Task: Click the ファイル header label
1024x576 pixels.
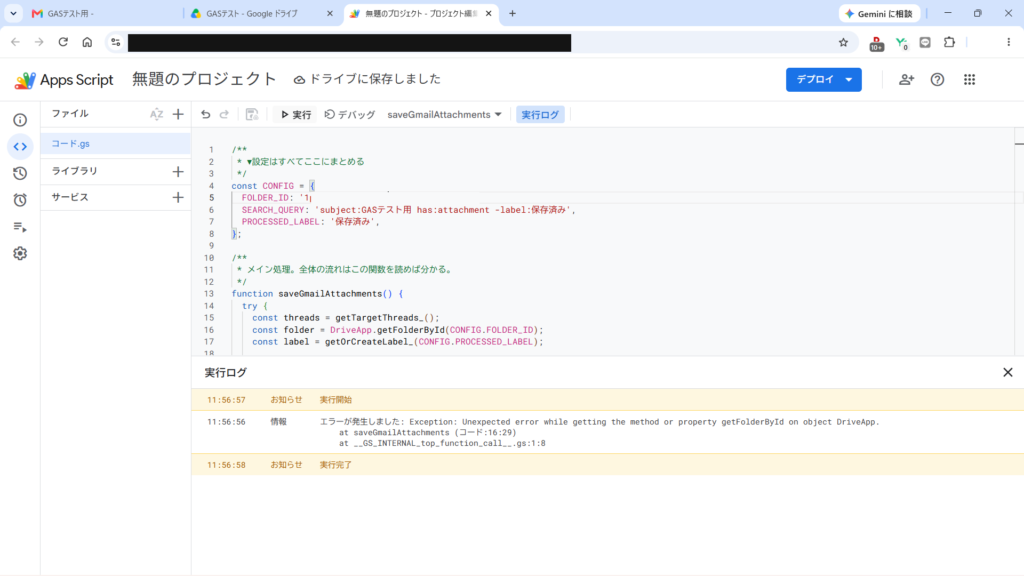Action: coord(70,114)
